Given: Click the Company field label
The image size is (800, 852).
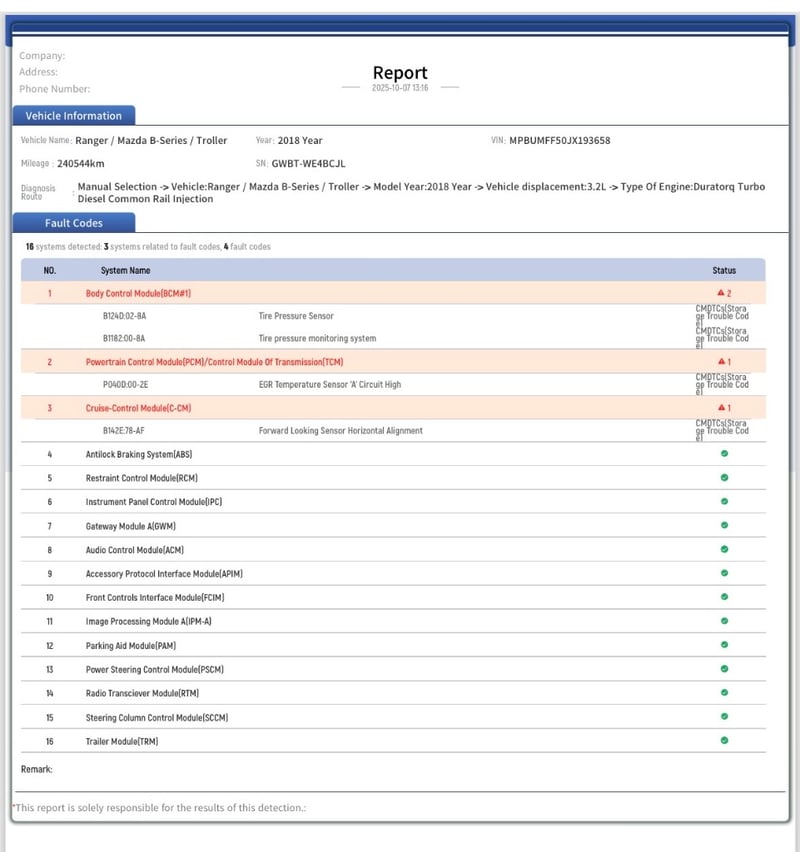Looking at the screenshot, I should tap(42, 55).
